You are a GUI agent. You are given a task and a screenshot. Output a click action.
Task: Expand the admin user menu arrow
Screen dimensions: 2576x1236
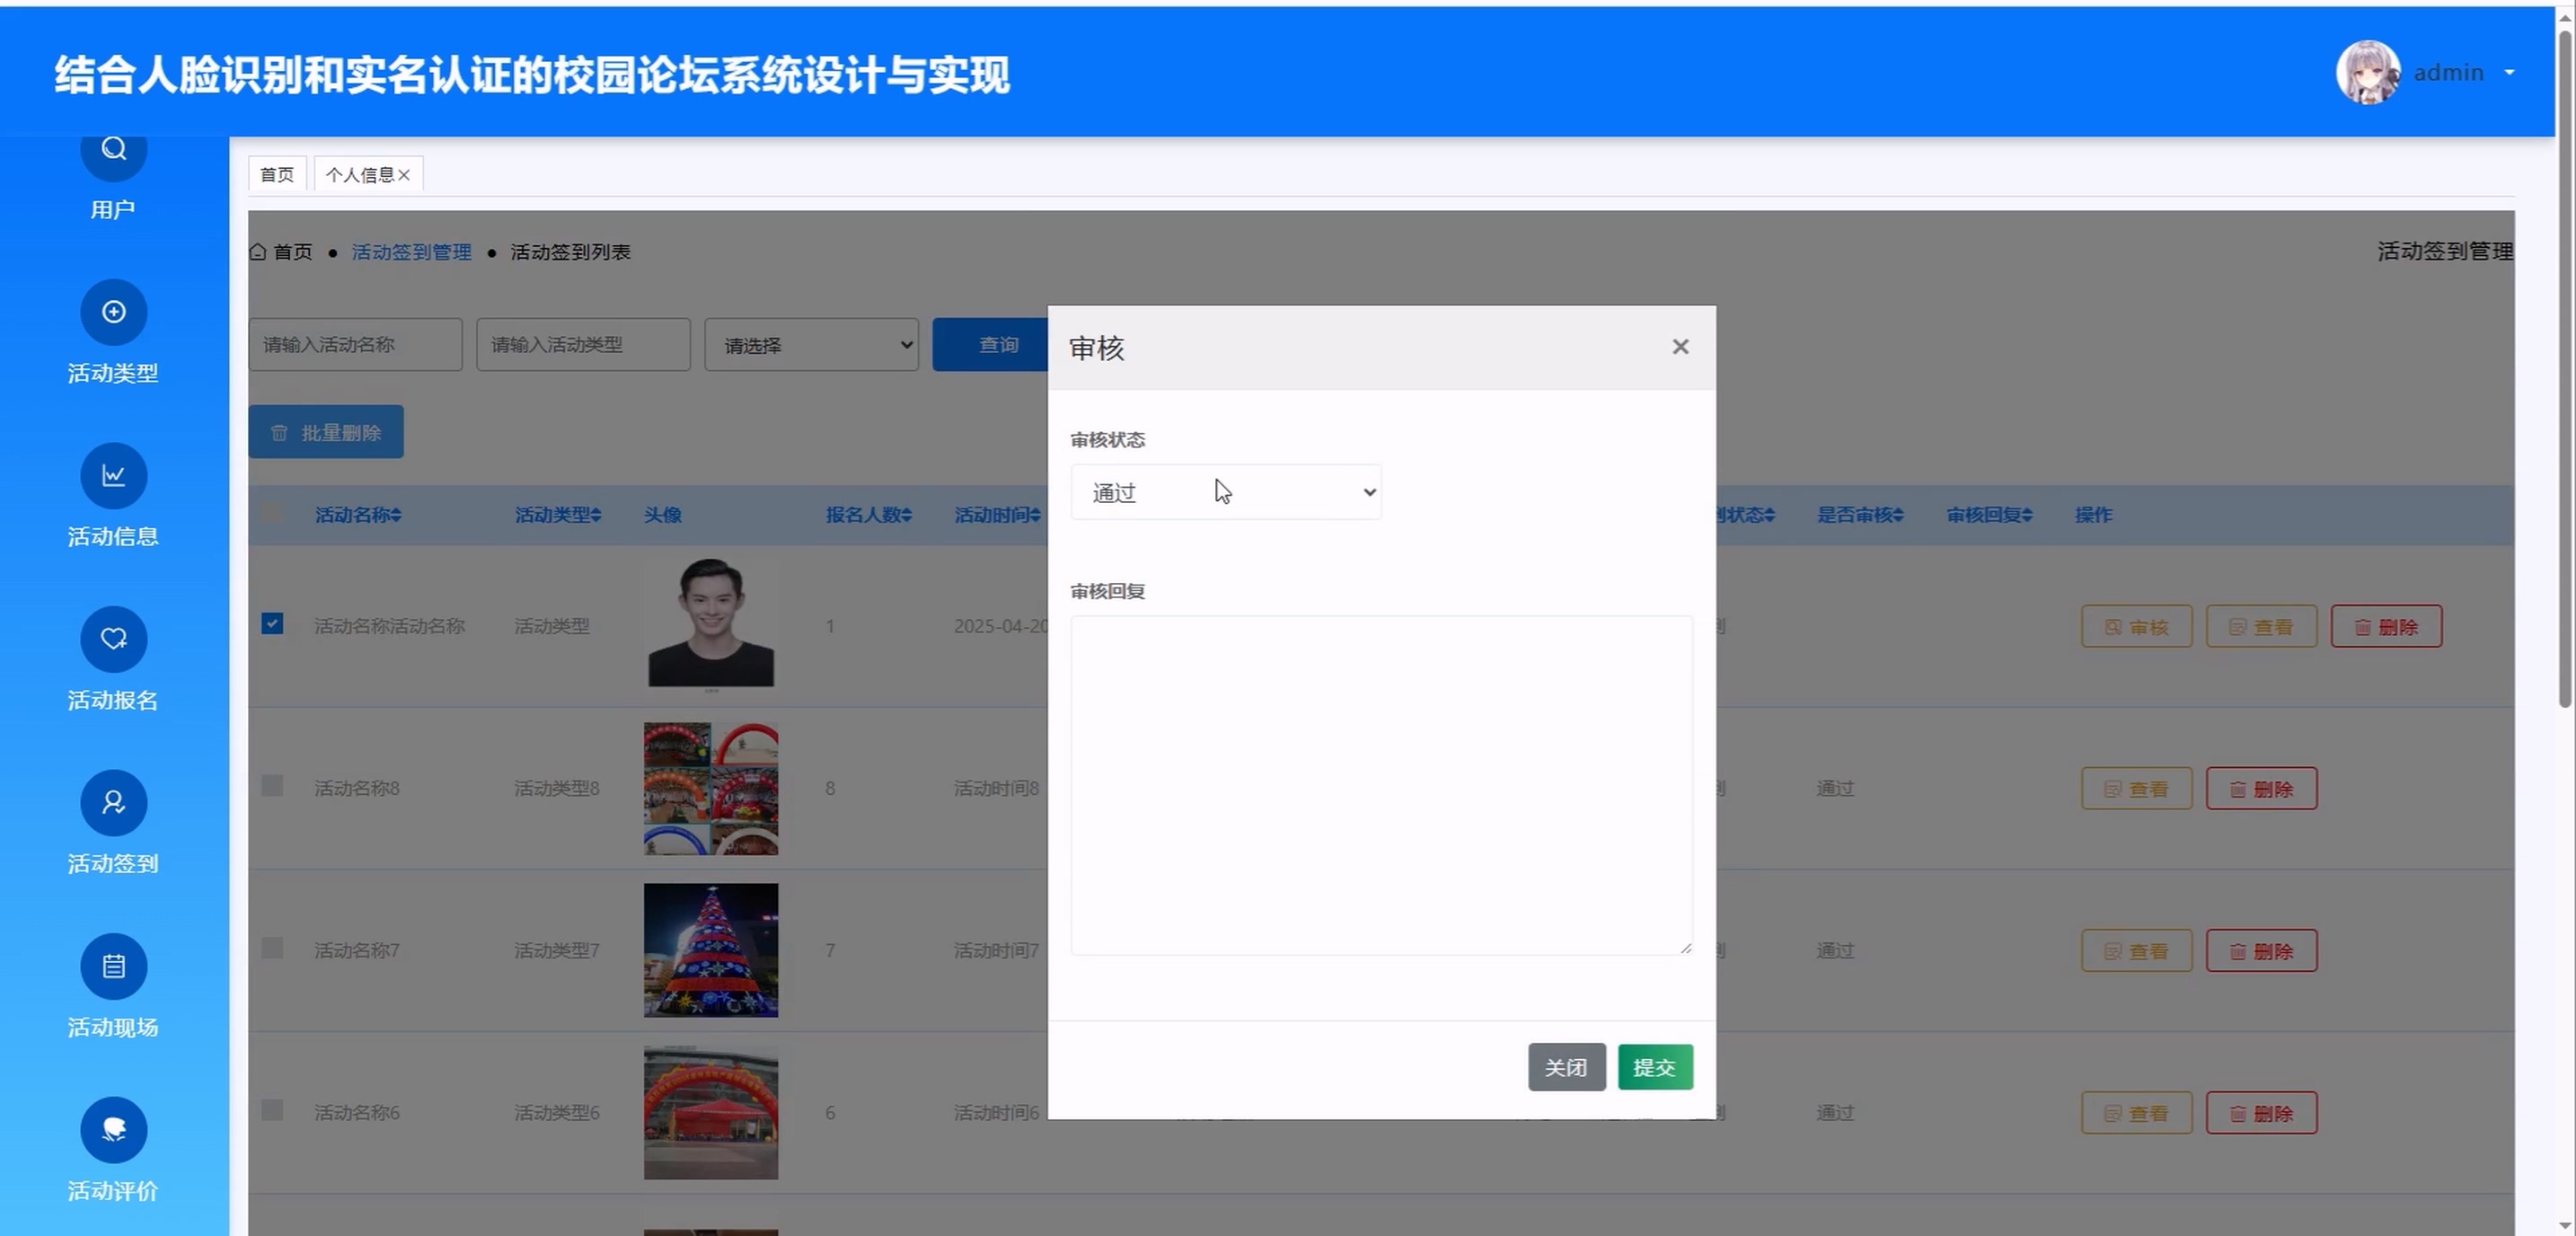tap(2510, 72)
